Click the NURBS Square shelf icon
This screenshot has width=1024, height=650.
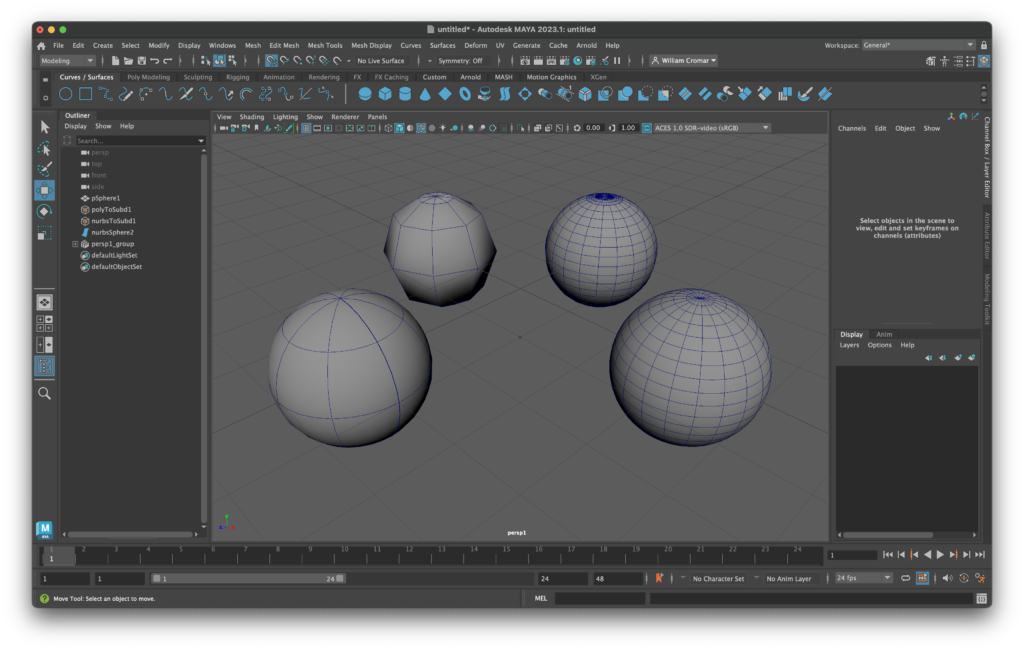86,94
